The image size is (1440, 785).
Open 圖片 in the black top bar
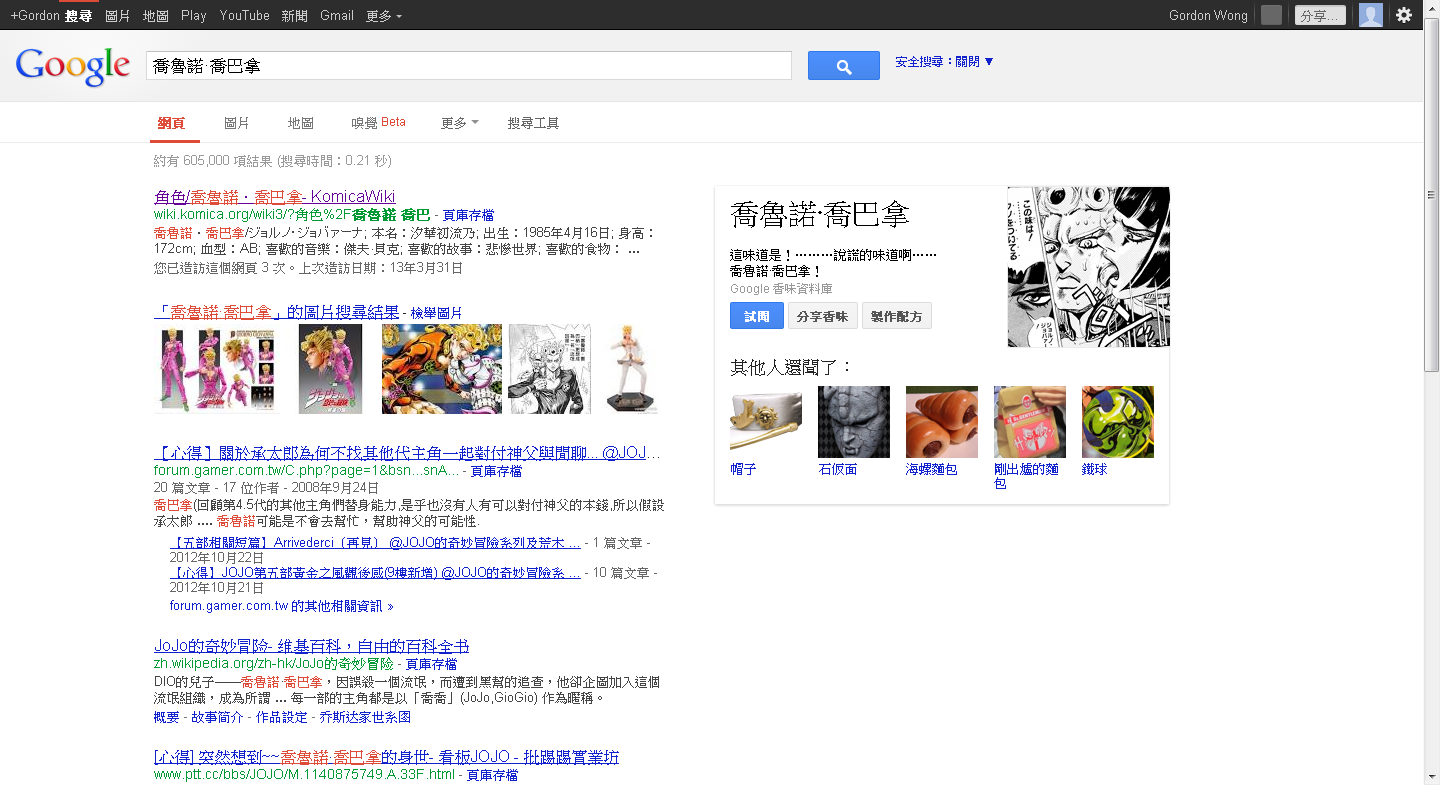[117, 16]
